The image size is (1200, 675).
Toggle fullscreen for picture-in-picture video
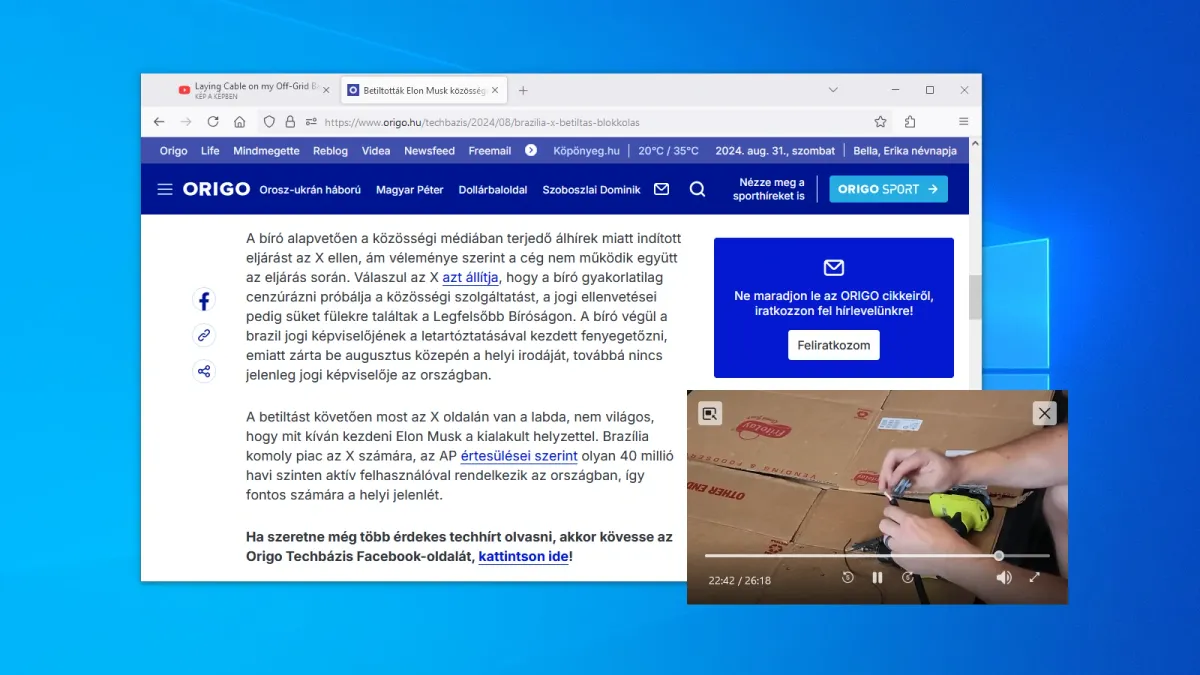[1034, 577]
